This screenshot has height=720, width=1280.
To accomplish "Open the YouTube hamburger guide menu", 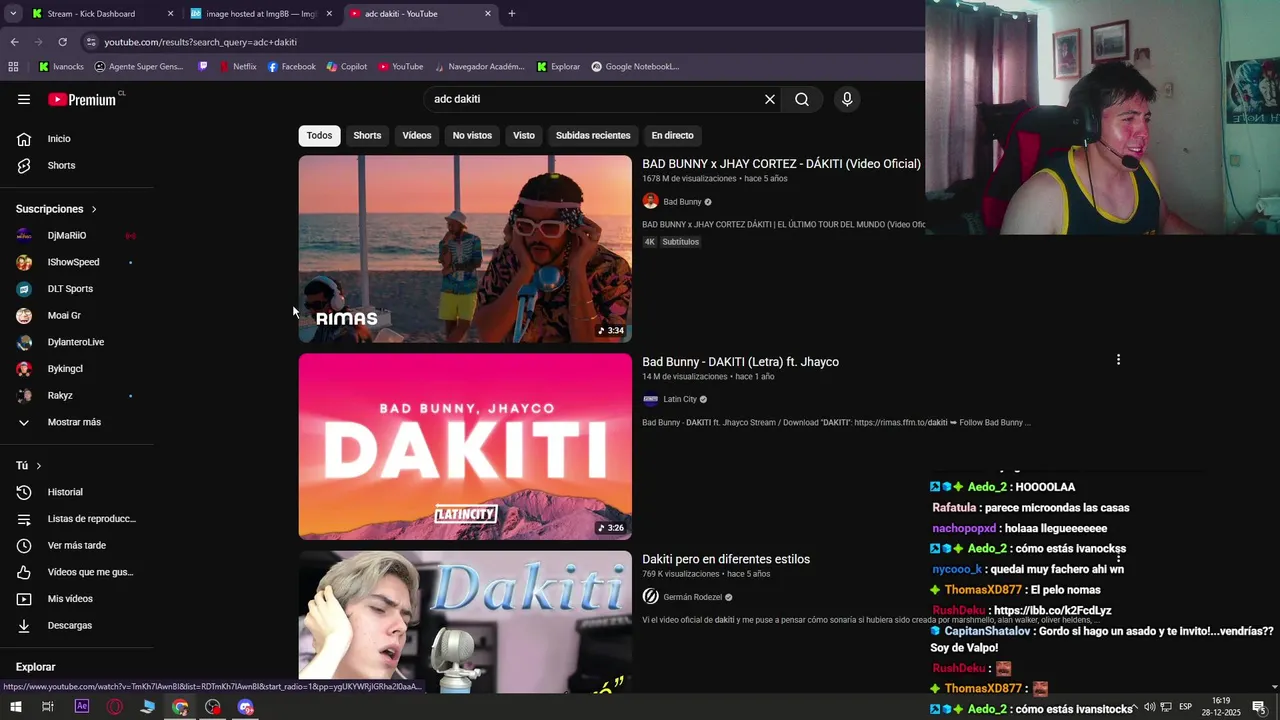I will pyautogui.click(x=24, y=99).
